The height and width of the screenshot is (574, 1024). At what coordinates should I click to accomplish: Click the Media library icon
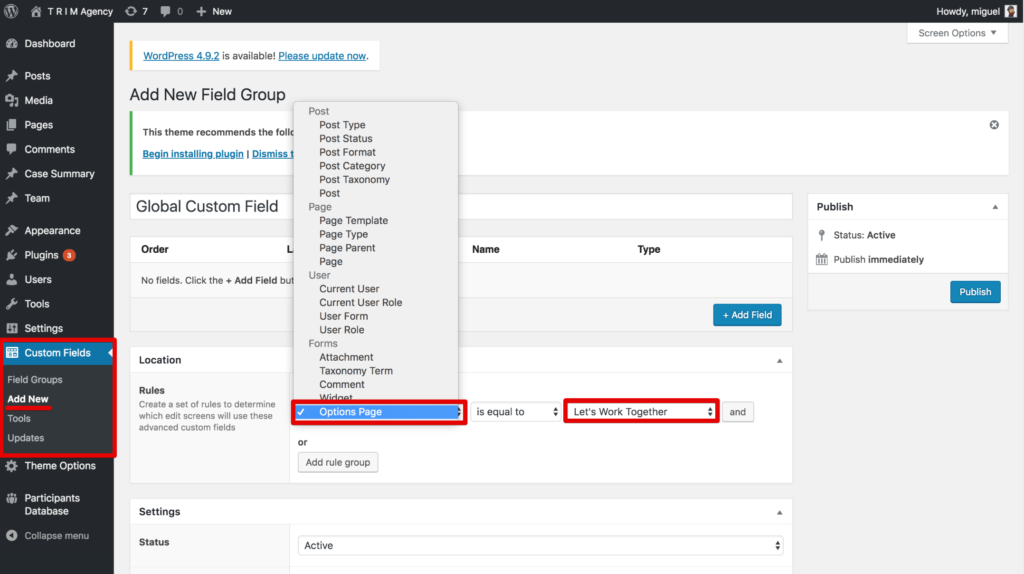pyautogui.click(x=12, y=100)
